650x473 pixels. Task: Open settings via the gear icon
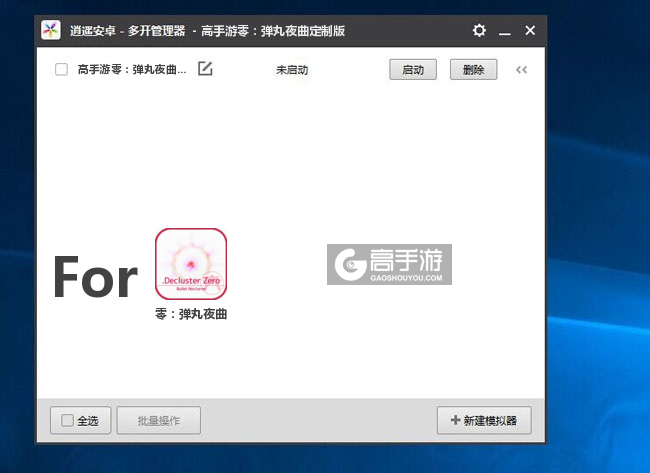[479, 30]
